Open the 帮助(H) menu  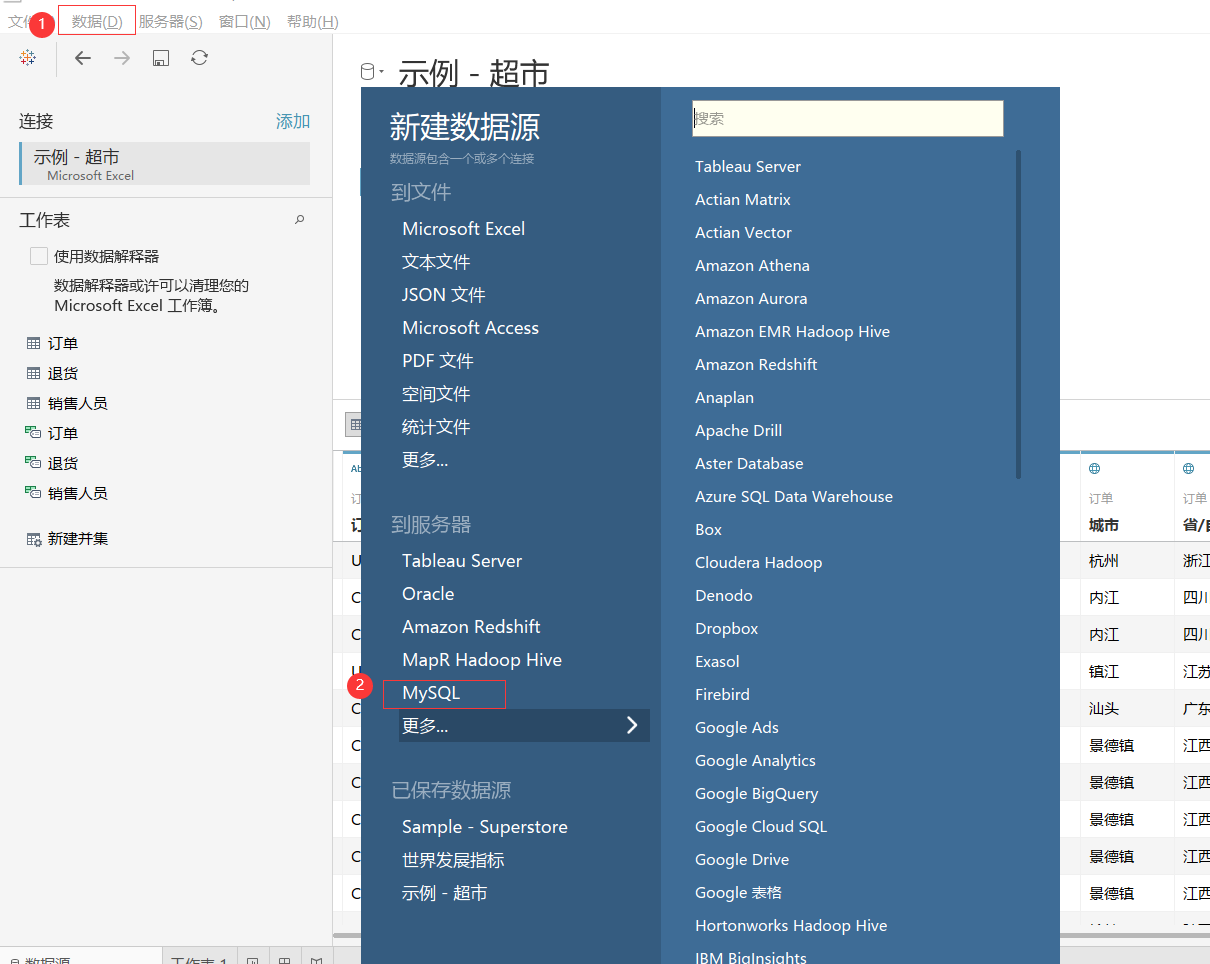point(312,21)
